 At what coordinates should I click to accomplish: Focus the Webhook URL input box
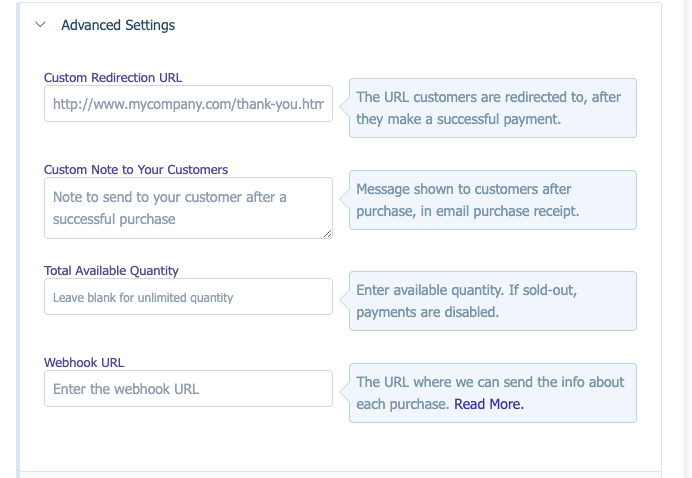click(x=188, y=389)
